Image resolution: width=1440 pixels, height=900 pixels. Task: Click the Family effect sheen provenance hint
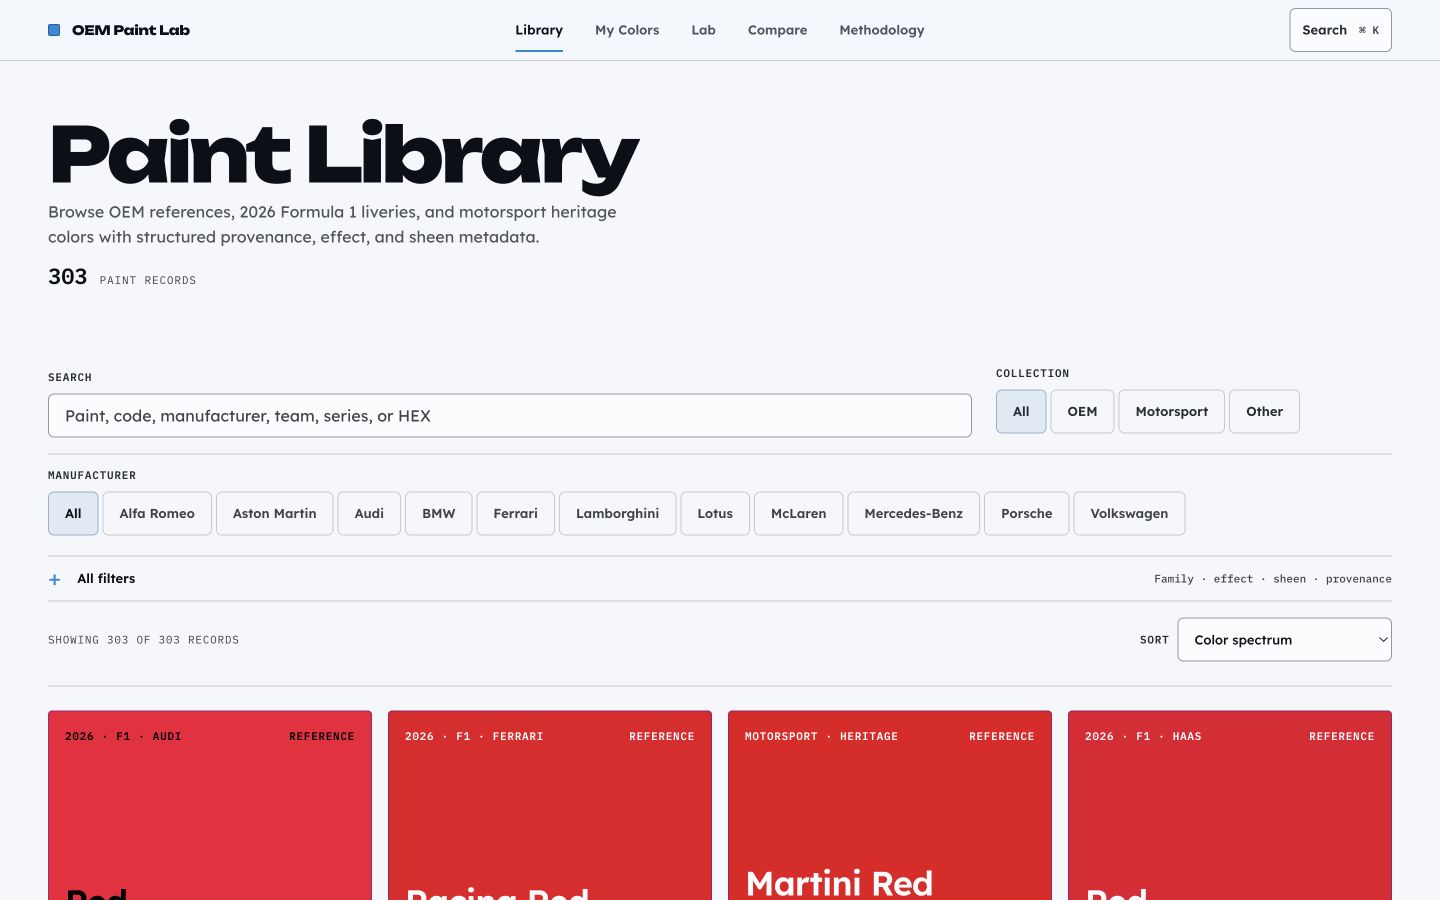[1272, 579]
